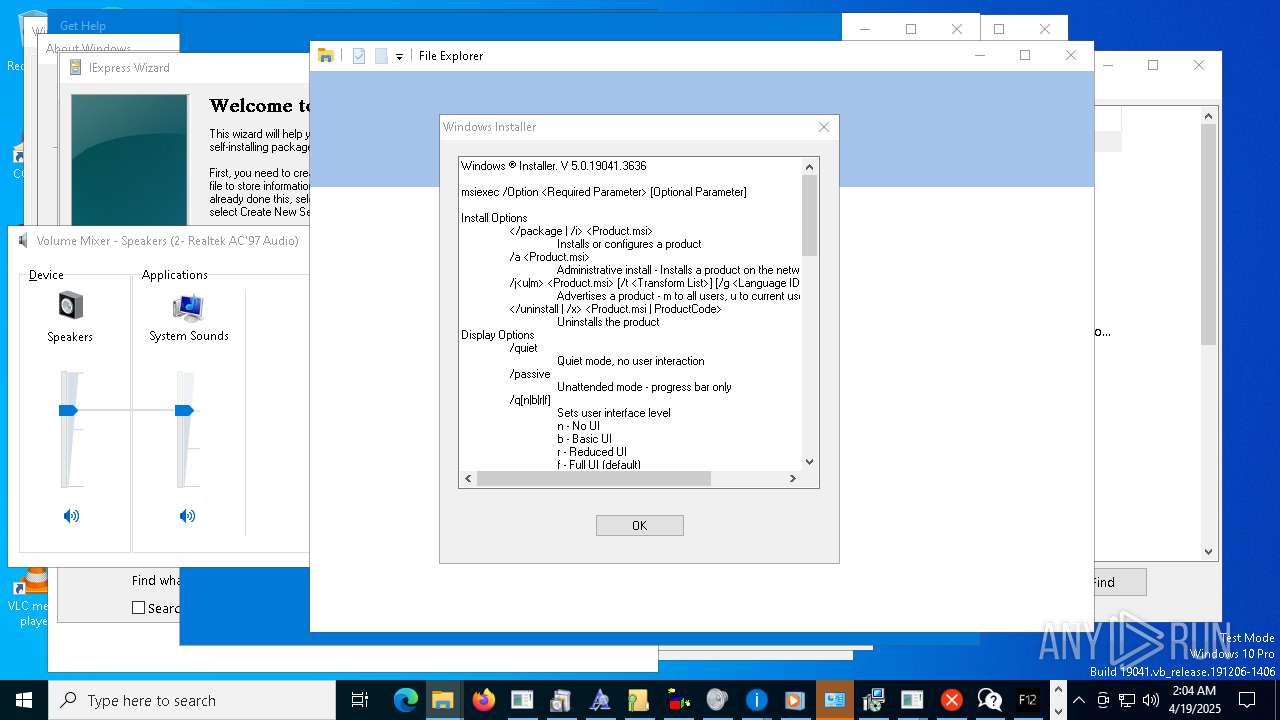Mute System Sounds in Volume Mixer
Viewport: 1280px width, 720px height.
point(187,516)
